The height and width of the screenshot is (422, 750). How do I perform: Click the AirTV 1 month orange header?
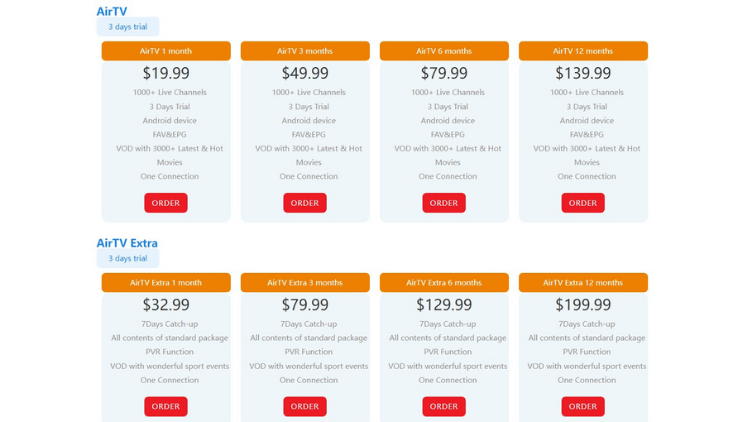point(166,51)
